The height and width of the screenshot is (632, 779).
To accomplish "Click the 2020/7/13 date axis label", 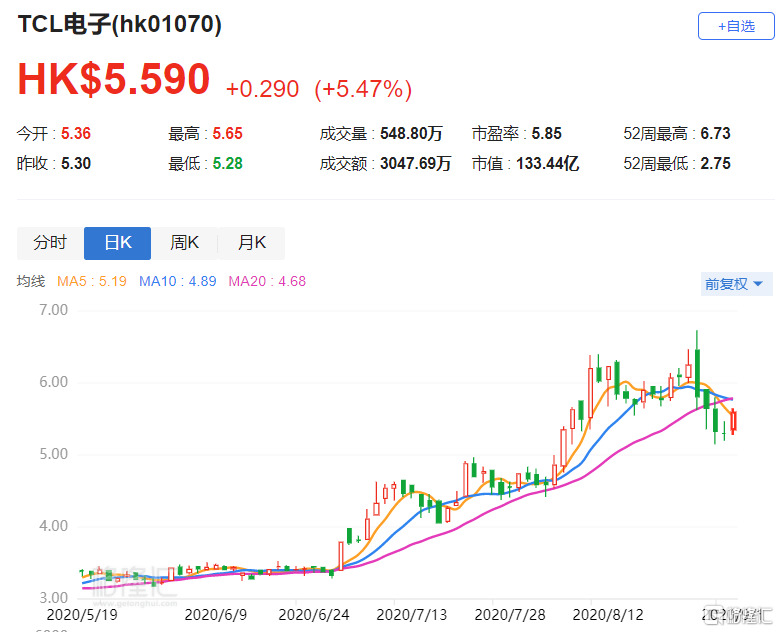I will pos(411,615).
